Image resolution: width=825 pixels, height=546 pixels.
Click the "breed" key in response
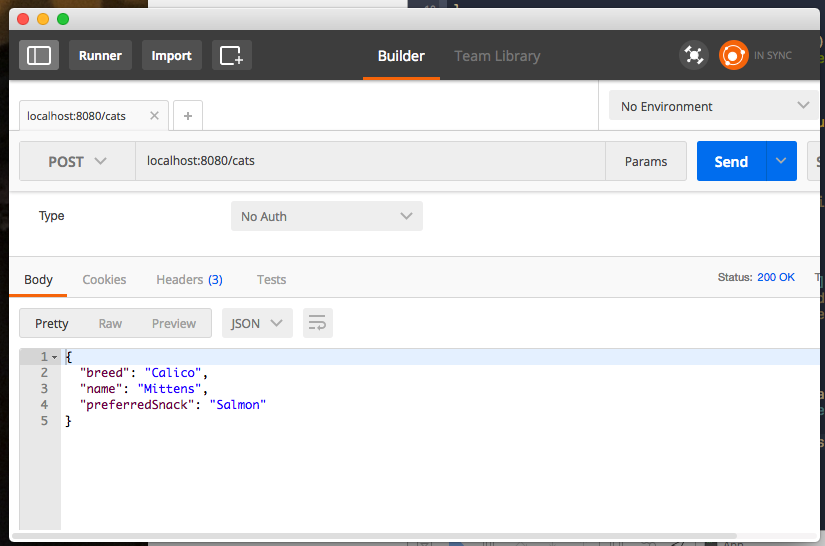tap(104, 373)
